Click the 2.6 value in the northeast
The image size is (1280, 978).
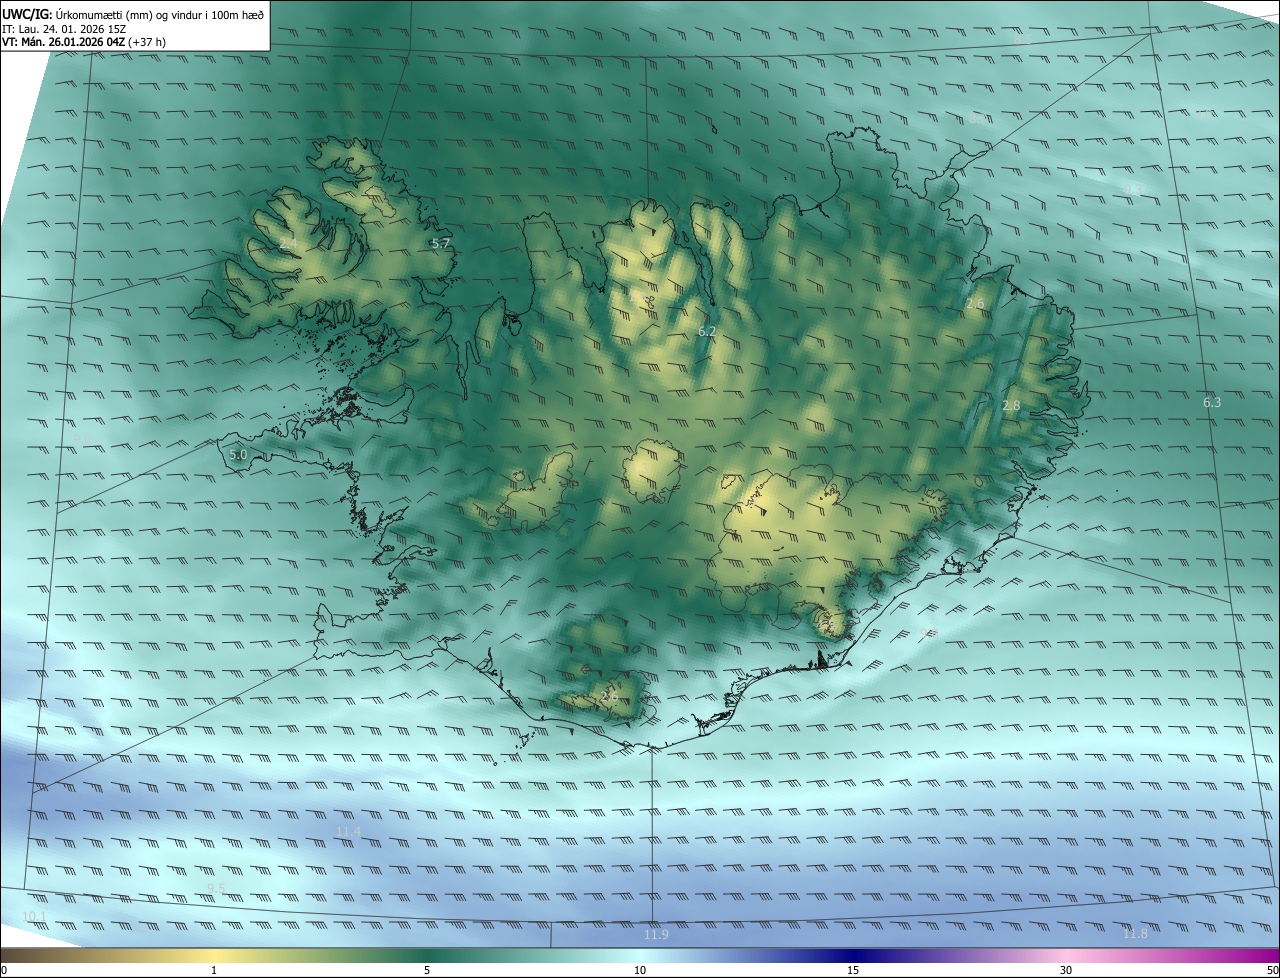coord(975,303)
